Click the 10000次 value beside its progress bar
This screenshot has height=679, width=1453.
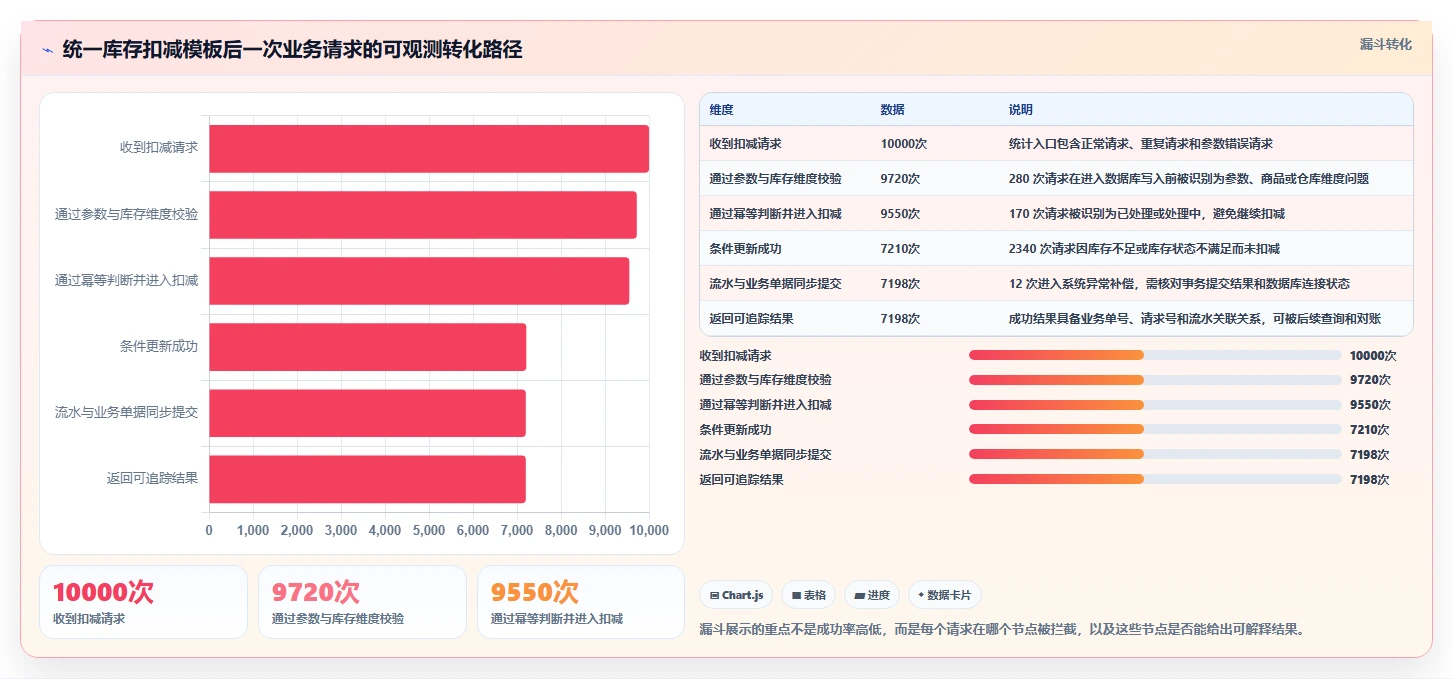[1372, 355]
